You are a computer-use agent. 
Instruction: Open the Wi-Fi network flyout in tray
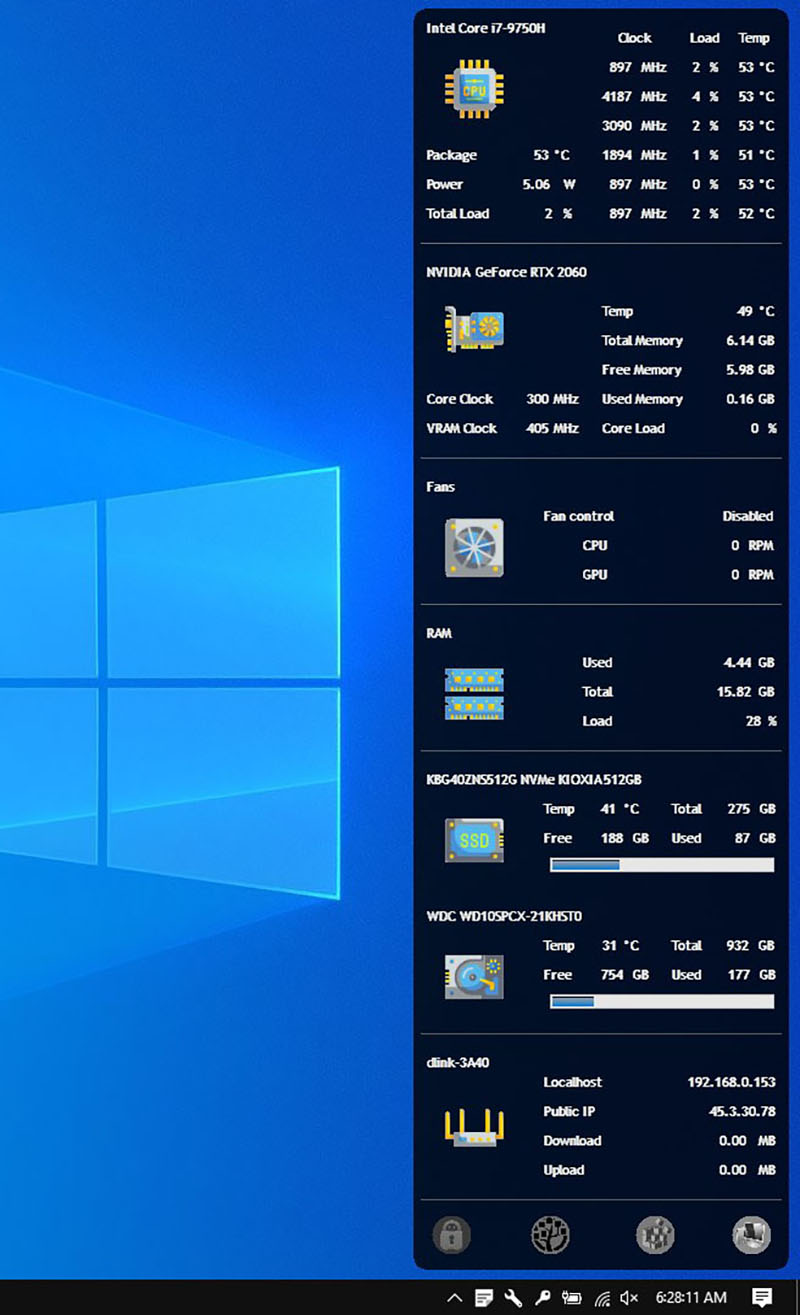point(602,1298)
